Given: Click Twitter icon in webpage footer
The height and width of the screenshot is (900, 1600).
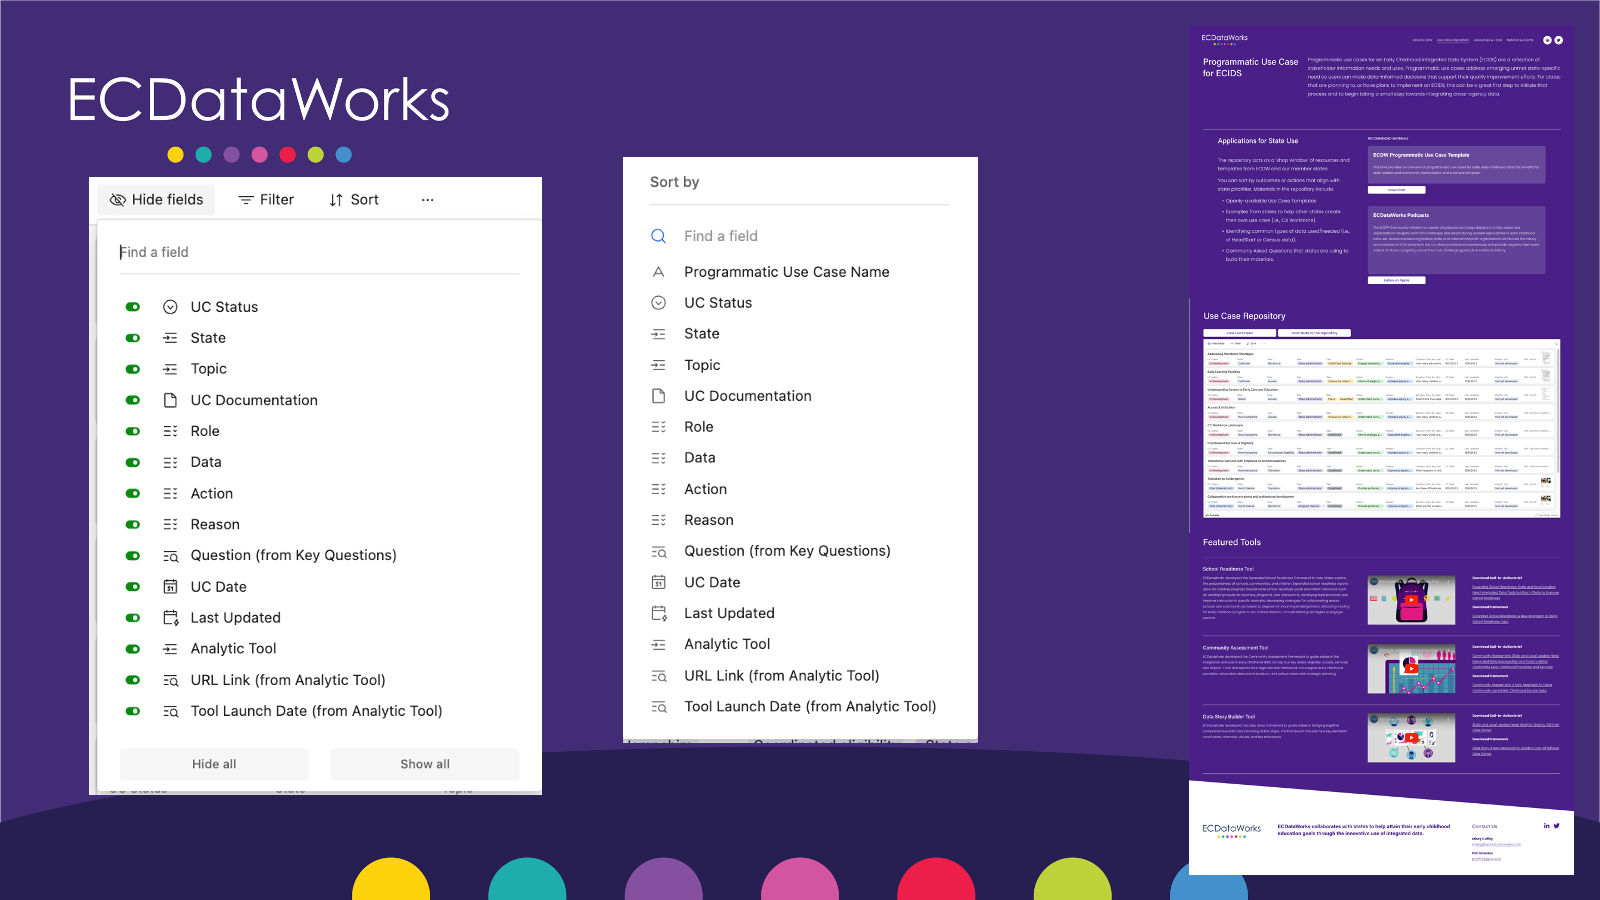Looking at the screenshot, I should (x=1557, y=826).
